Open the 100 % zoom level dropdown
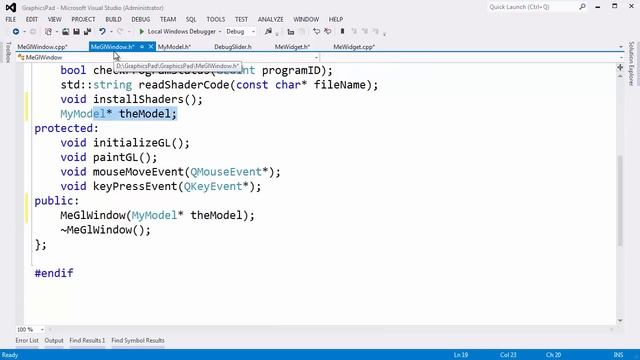 pyautogui.click(x=42, y=329)
